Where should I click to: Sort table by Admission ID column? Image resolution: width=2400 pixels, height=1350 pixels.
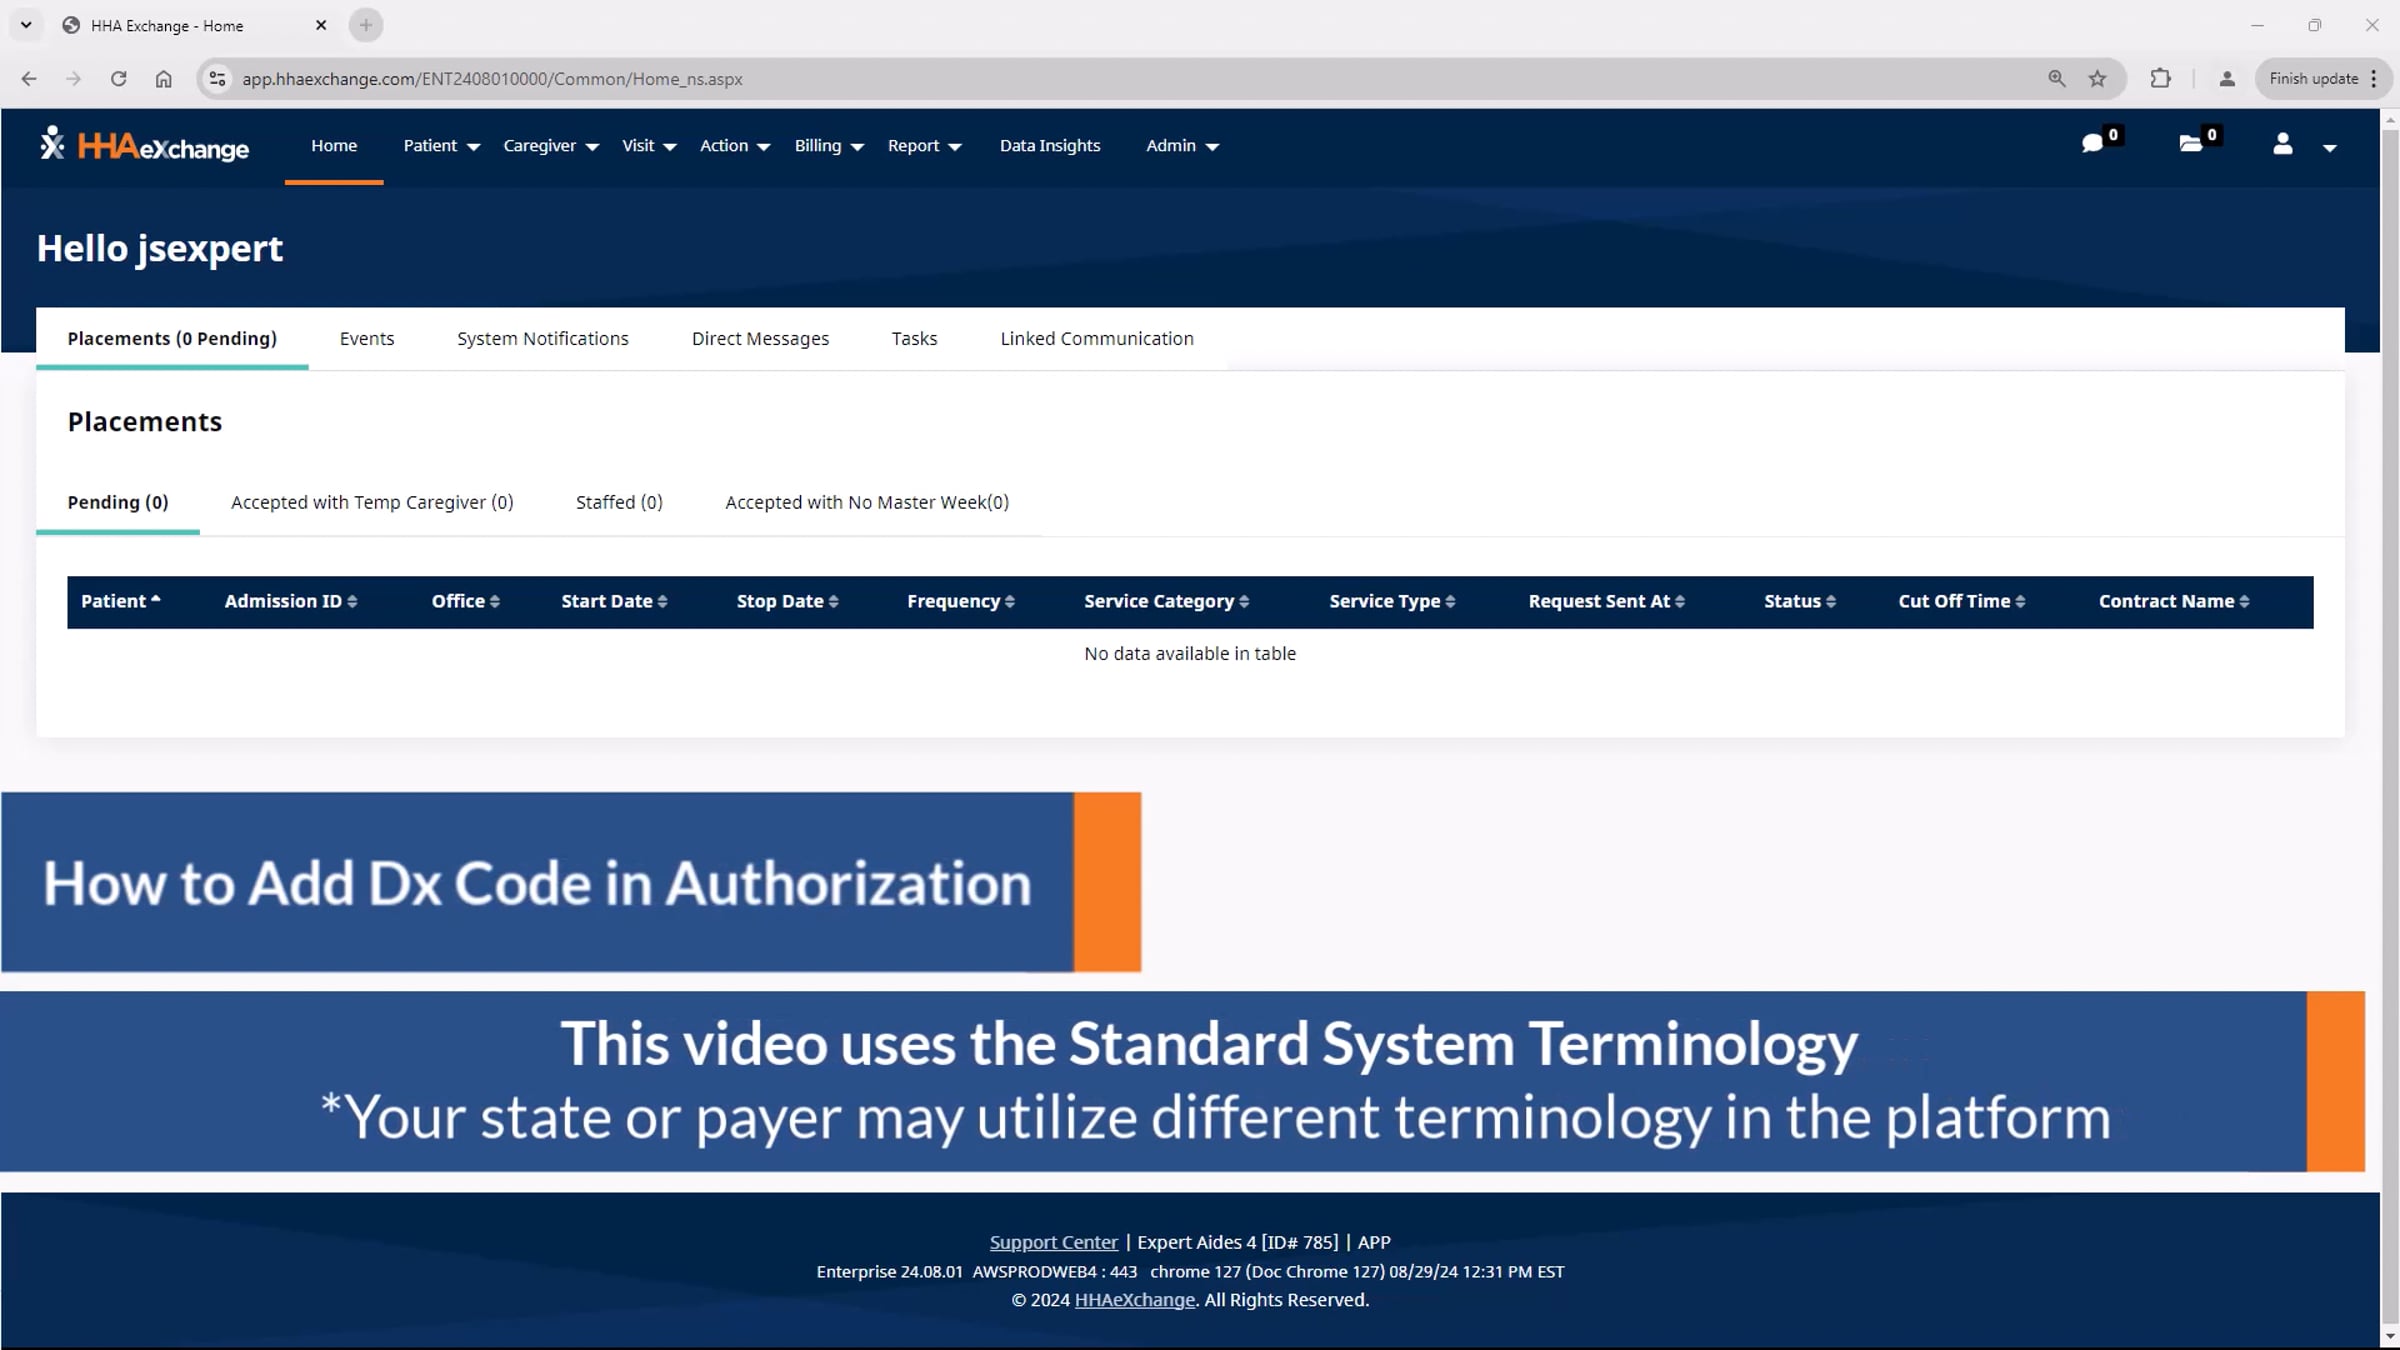click(x=291, y=601)
